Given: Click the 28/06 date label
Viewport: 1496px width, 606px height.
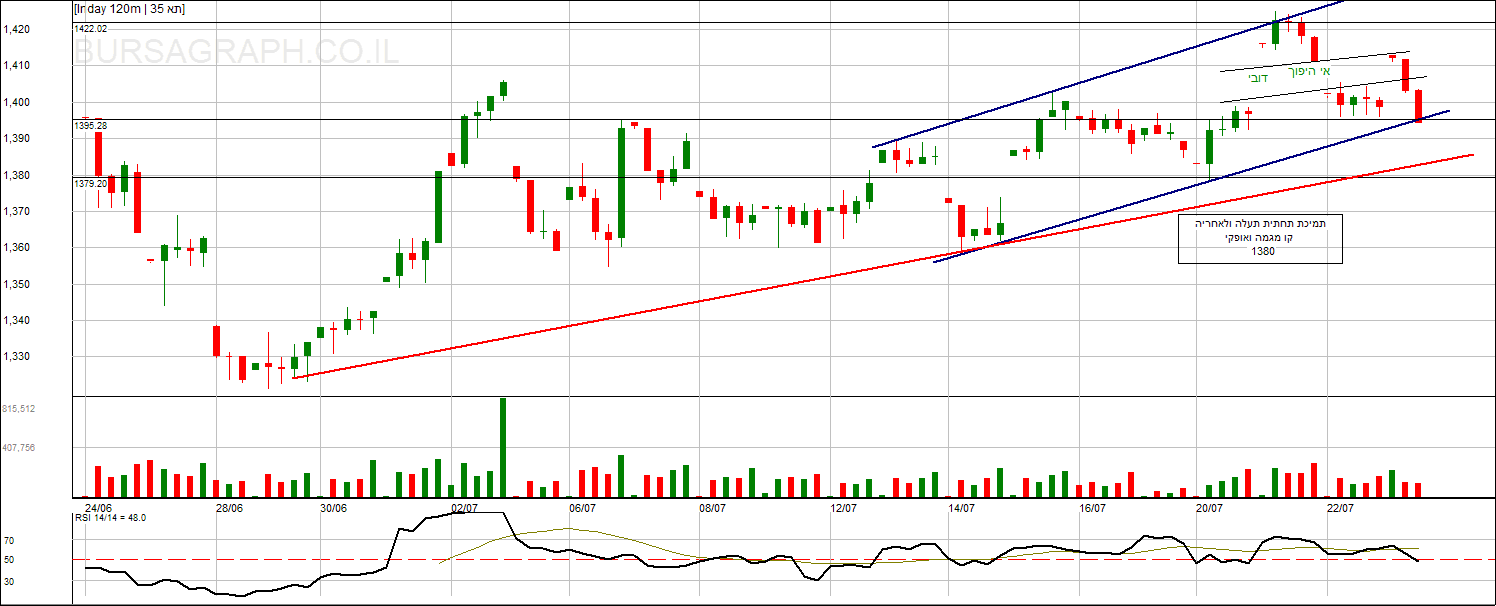Looking at the screenshot, I should [230, 508].
